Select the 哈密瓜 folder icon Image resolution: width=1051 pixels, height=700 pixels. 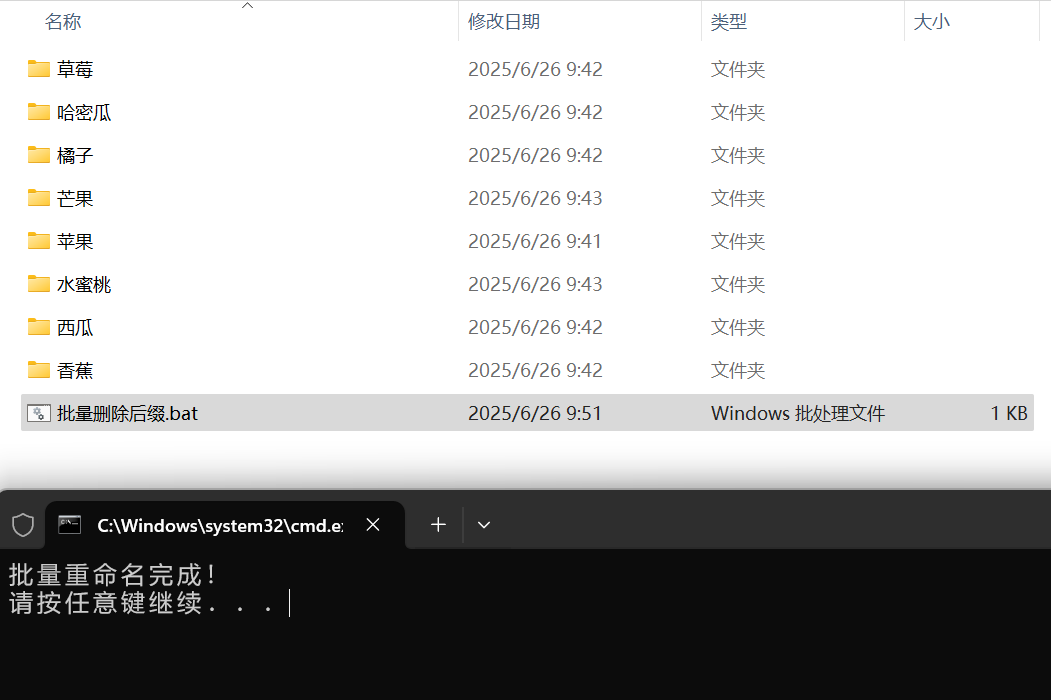[39, 112]
